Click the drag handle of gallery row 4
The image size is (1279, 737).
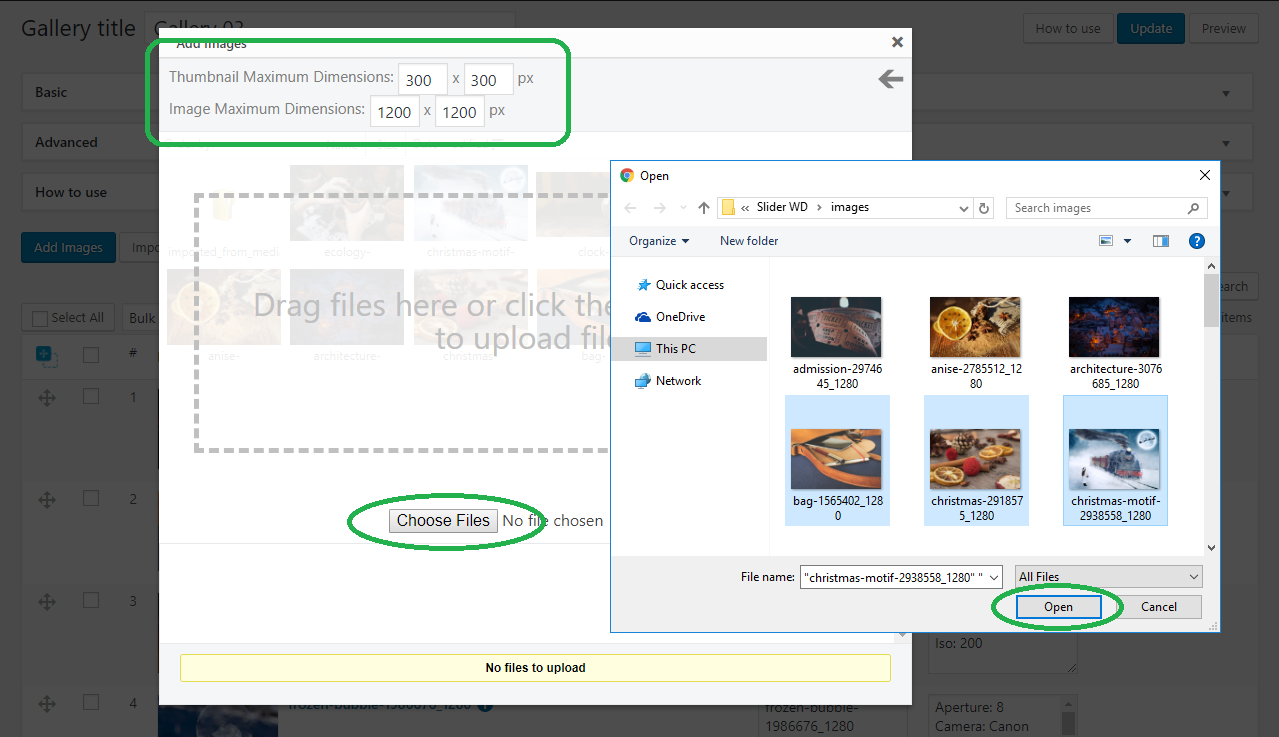pyautogui.click(x=46, y=703)
